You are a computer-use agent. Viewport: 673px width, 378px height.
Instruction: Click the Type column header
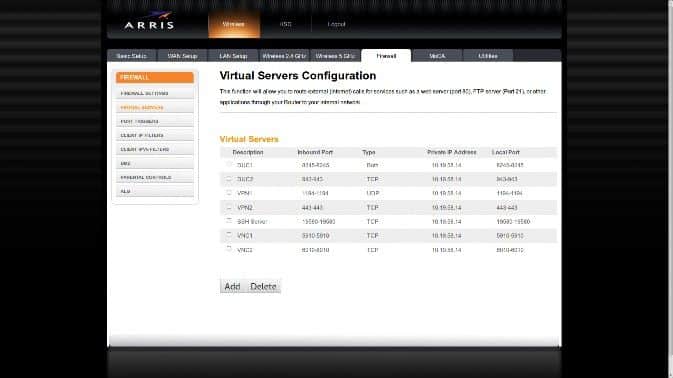[369, 152]
